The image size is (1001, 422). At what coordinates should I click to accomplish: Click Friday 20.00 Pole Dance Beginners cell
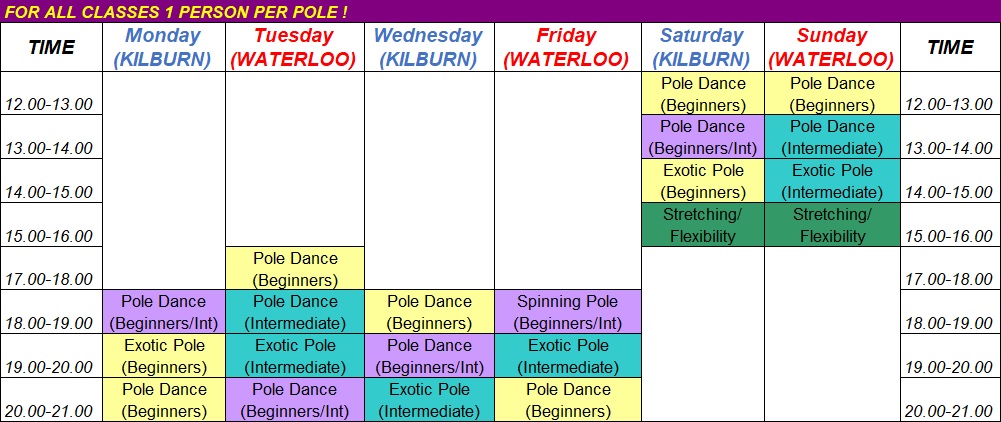(x=567, y=399)
